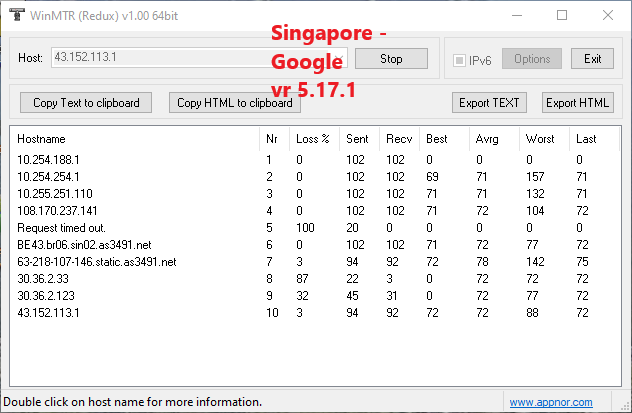Select the 63-218-107-146.static.as3491.net row
Image resolution: width=632 pixels, height=413 pixels.
(315, 262)
